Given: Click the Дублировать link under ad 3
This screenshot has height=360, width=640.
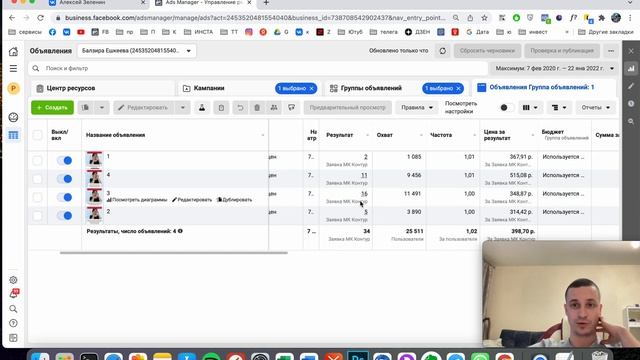Looking at the screenshot, I should point(234,200).
